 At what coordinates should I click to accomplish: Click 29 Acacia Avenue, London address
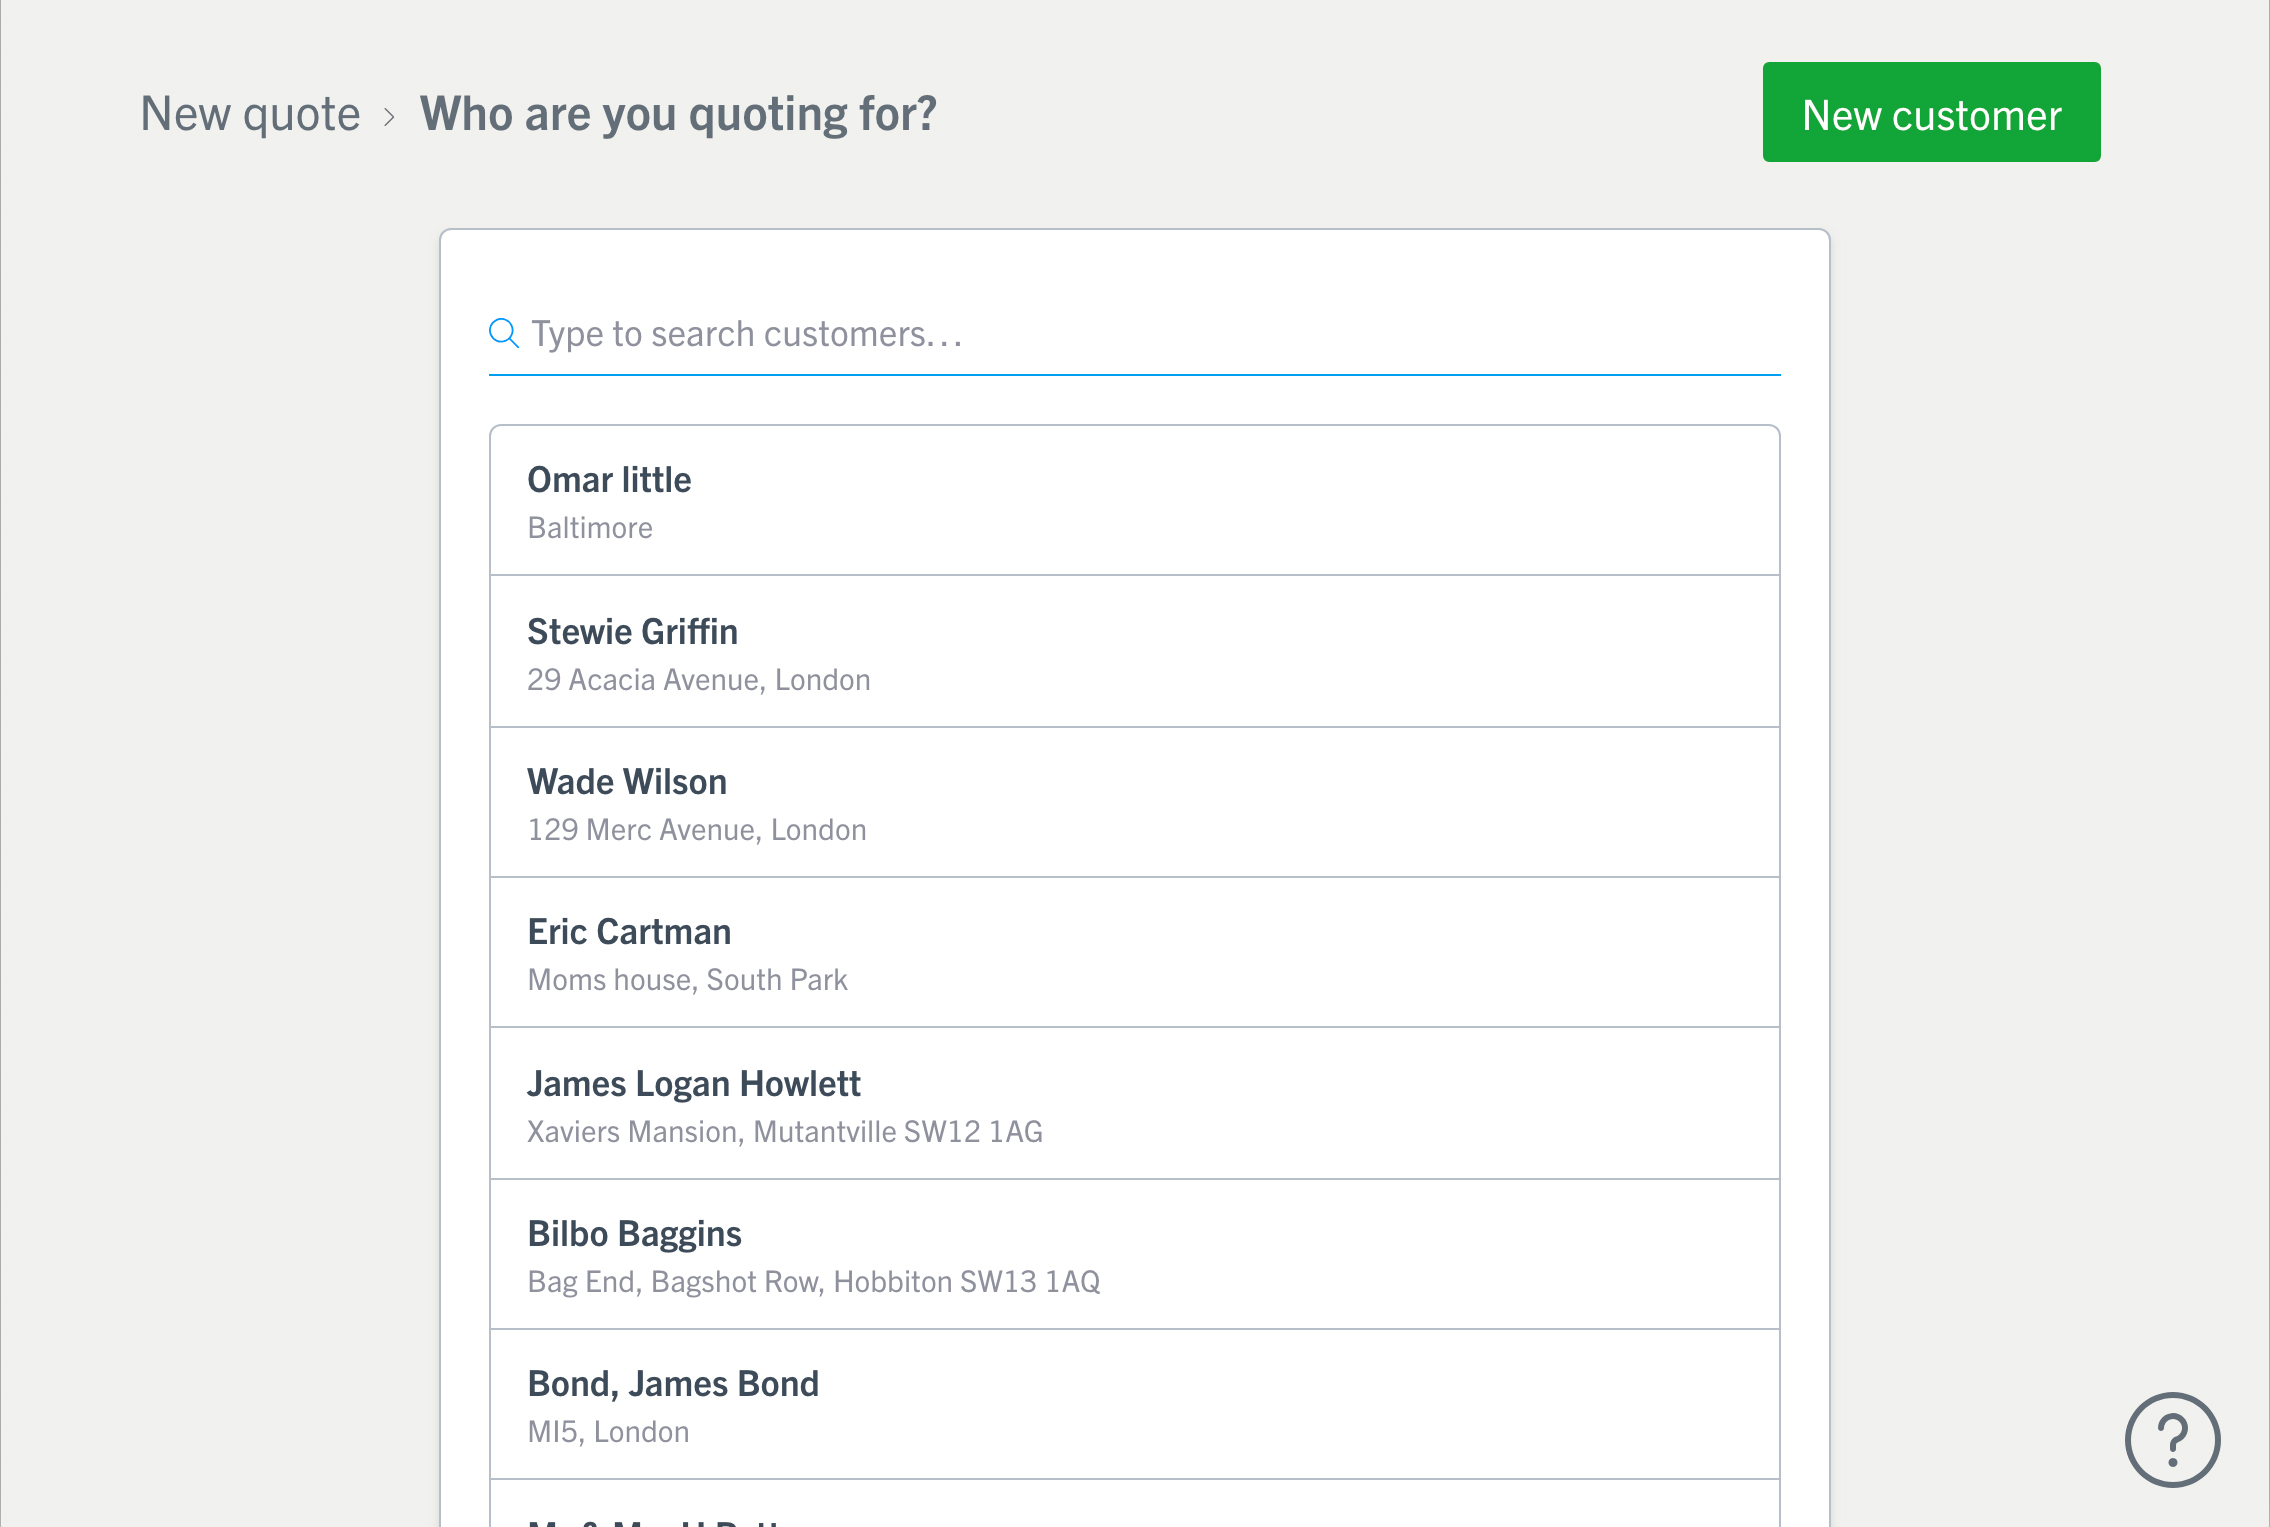click(x=699, y=680)
